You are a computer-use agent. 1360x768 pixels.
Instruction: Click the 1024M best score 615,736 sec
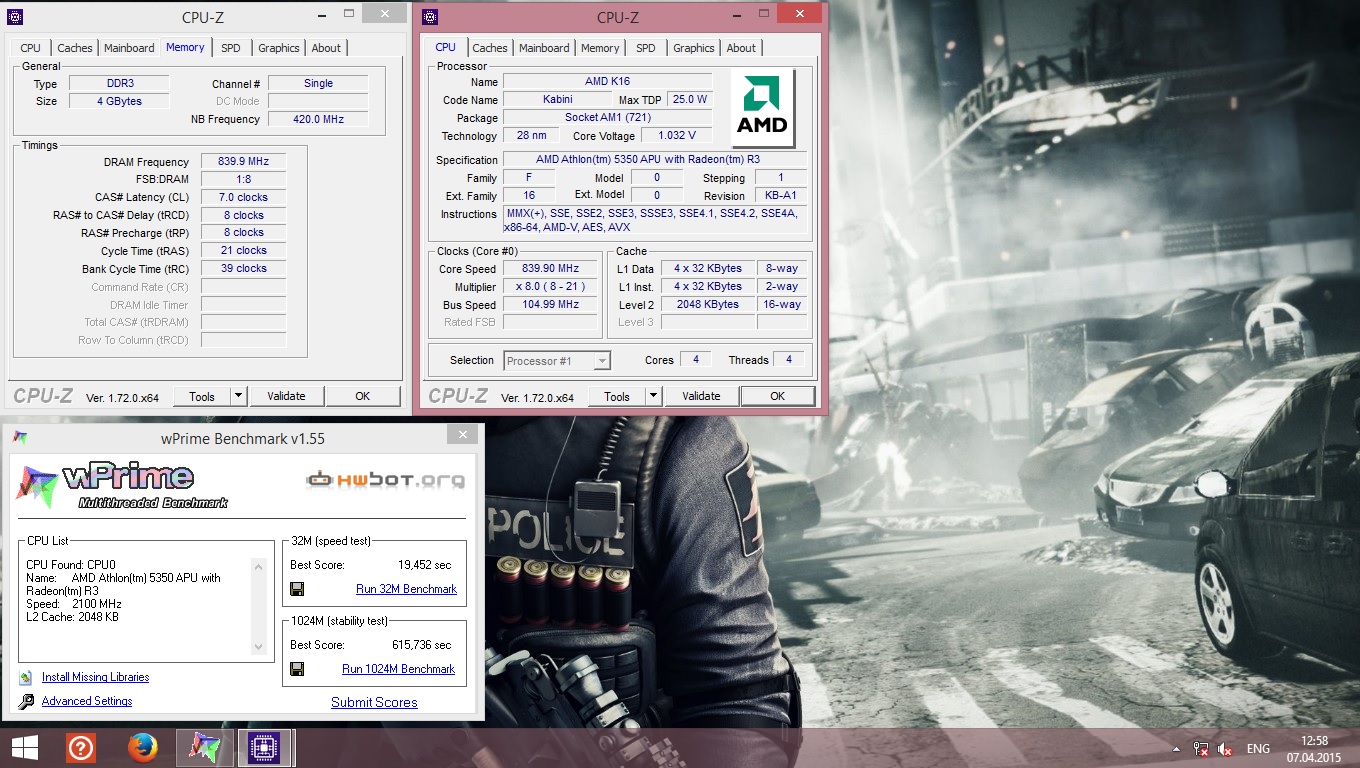point(421,645)
